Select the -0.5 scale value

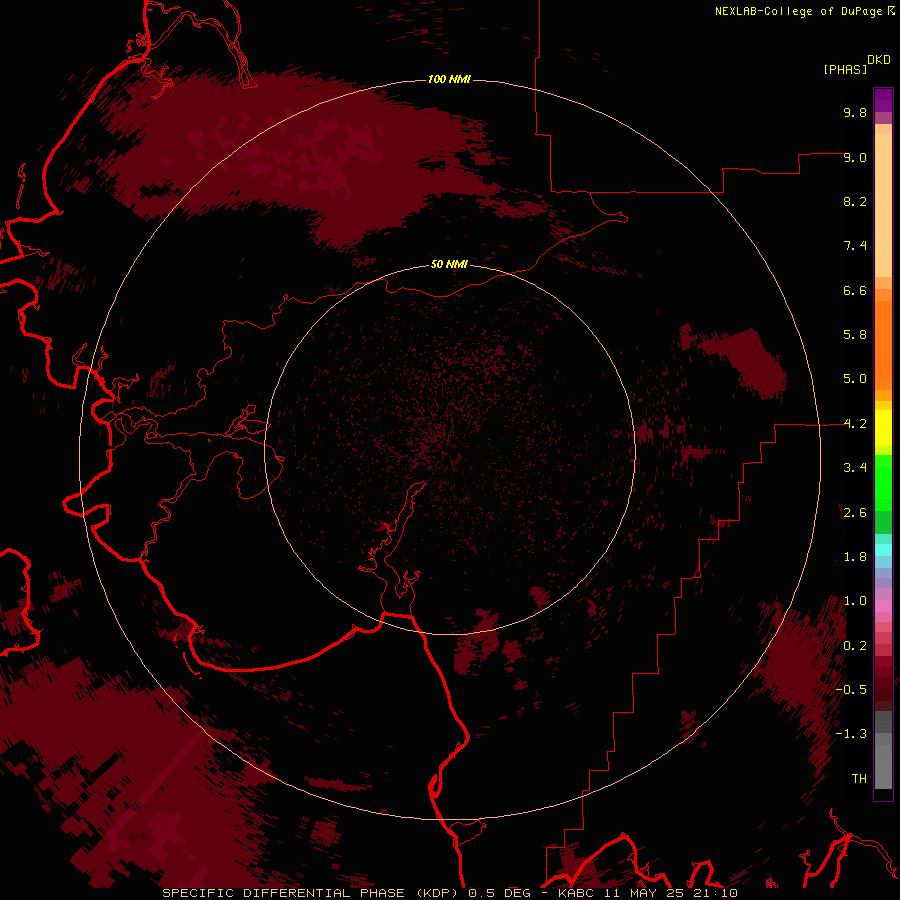pos(851,690)
